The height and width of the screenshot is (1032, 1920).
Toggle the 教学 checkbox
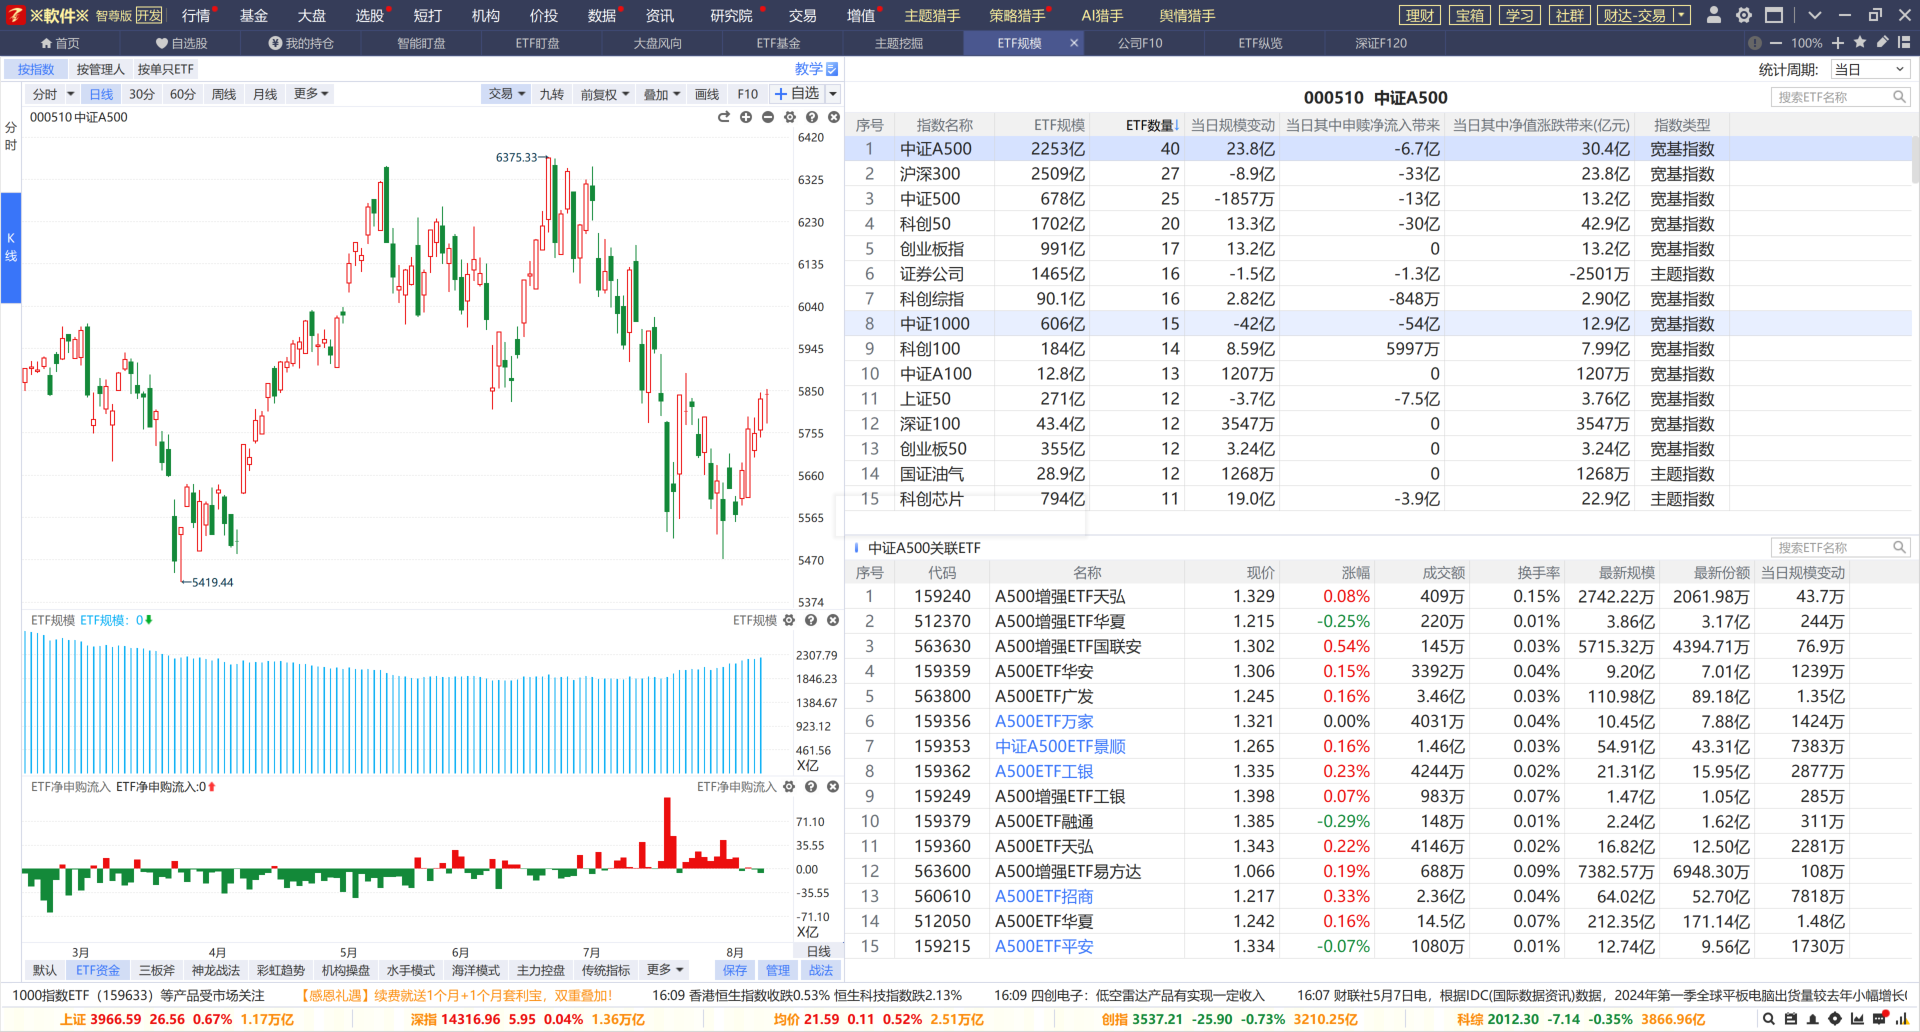point(832,69)
